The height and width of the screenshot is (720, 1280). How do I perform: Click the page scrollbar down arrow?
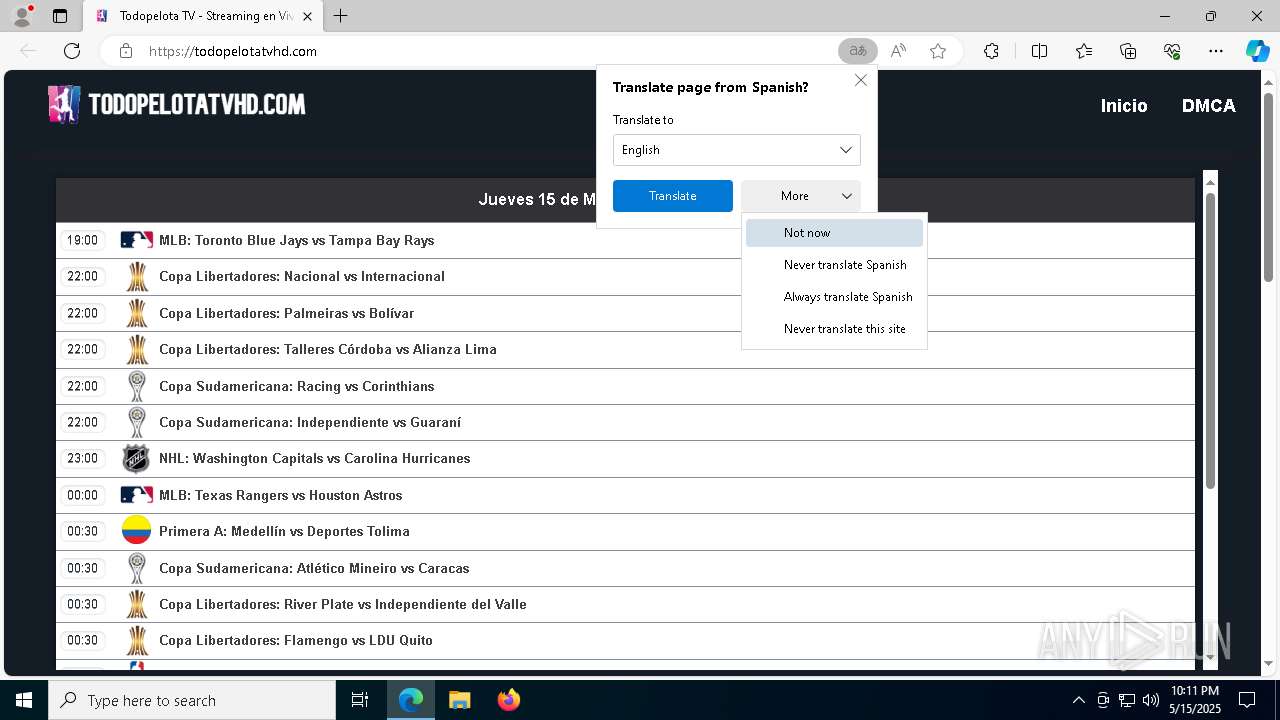click(1270, 663)
